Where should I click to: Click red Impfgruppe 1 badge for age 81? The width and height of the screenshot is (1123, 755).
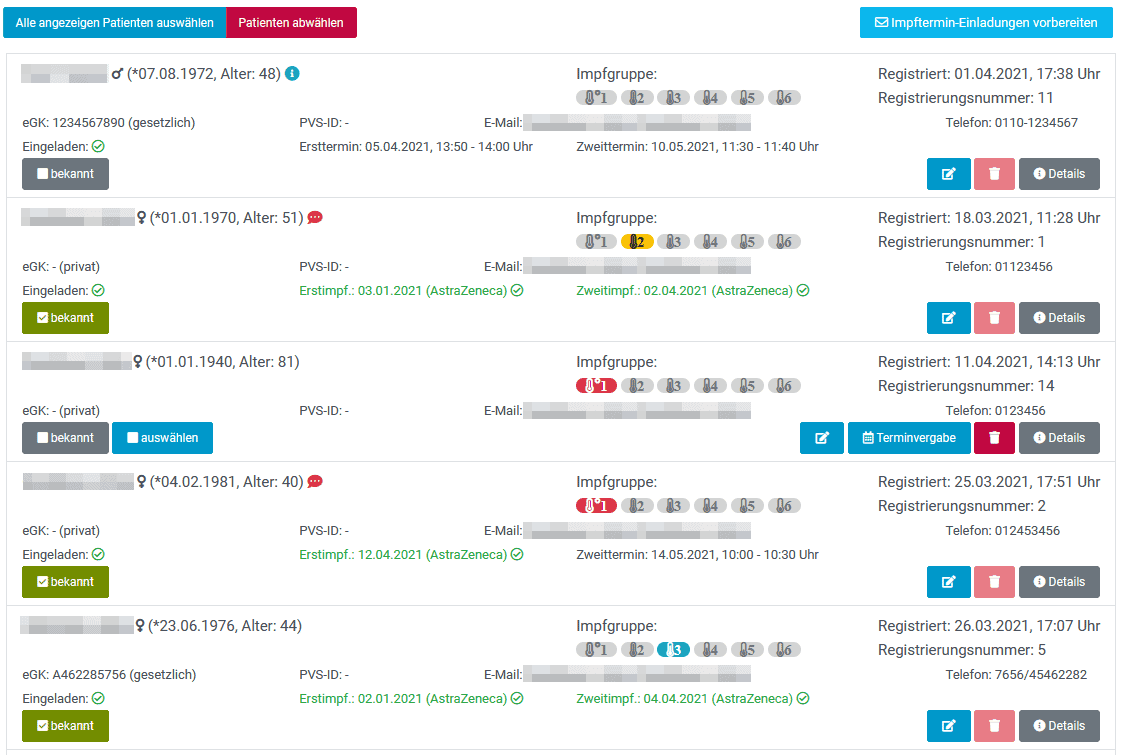(596, 386)
